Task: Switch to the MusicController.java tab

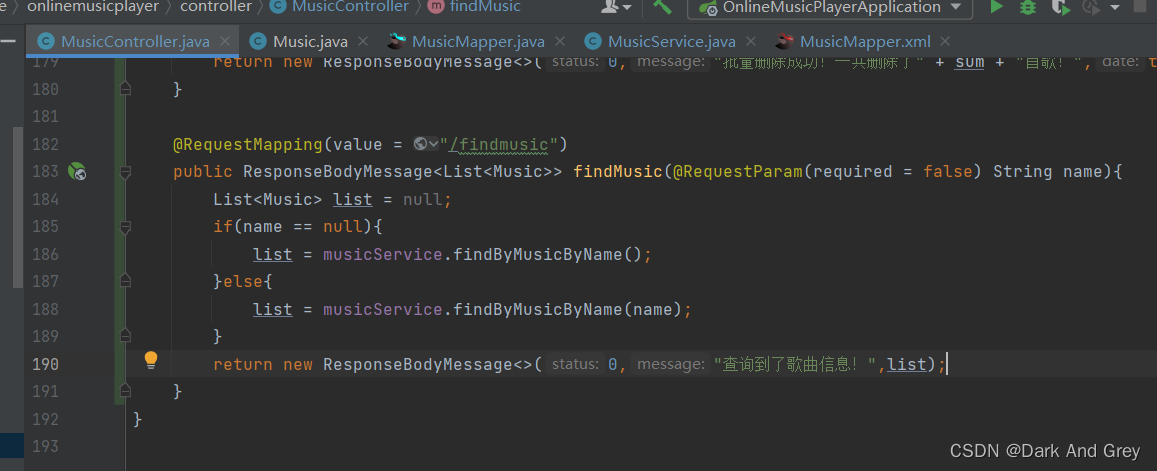Action: click(135, 41)
